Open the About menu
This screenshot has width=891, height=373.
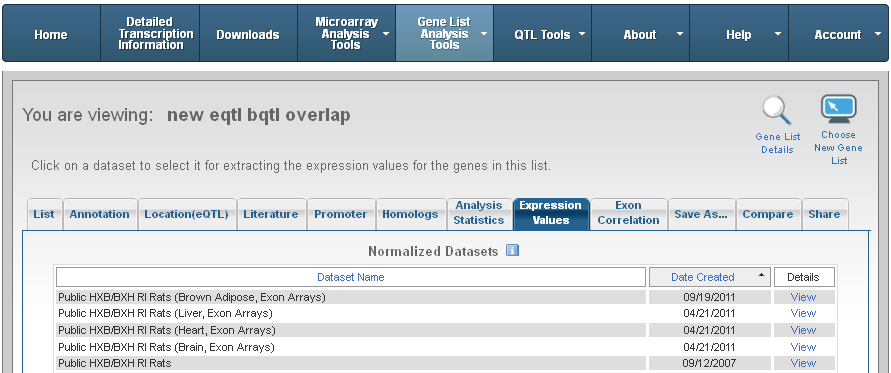pos(640,34)
